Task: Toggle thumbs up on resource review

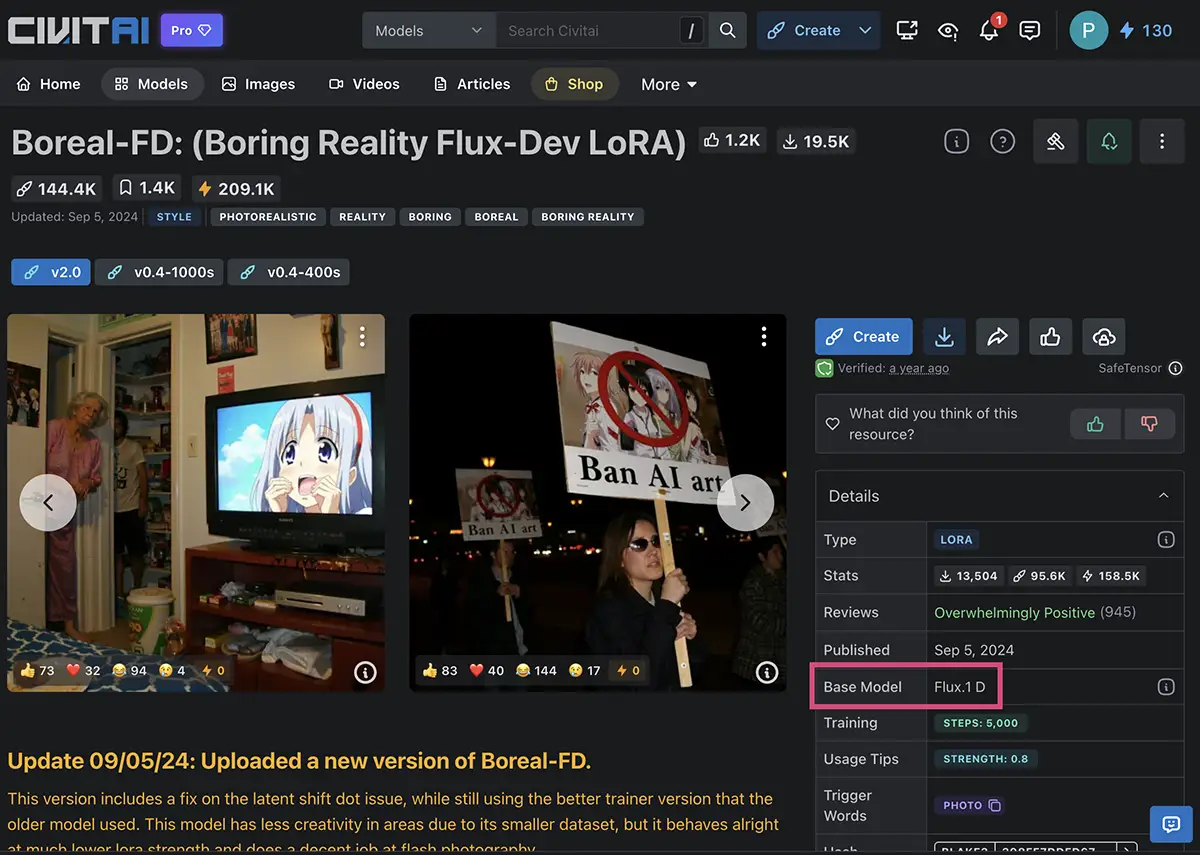Action: (1095, 424)
